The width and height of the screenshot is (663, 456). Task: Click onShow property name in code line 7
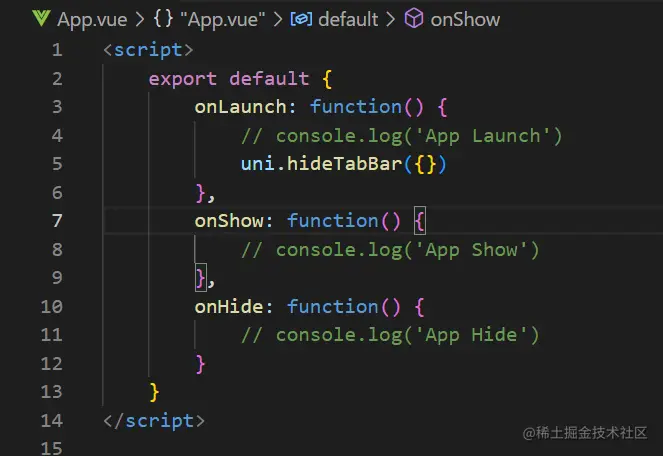tap(229, 221)
